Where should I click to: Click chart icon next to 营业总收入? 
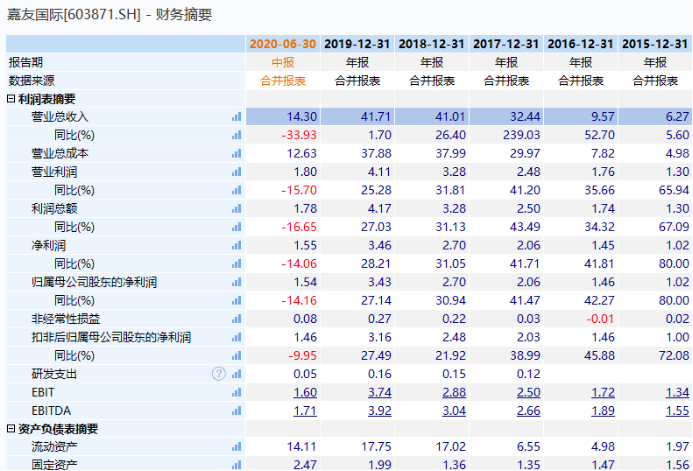[237, 117]
